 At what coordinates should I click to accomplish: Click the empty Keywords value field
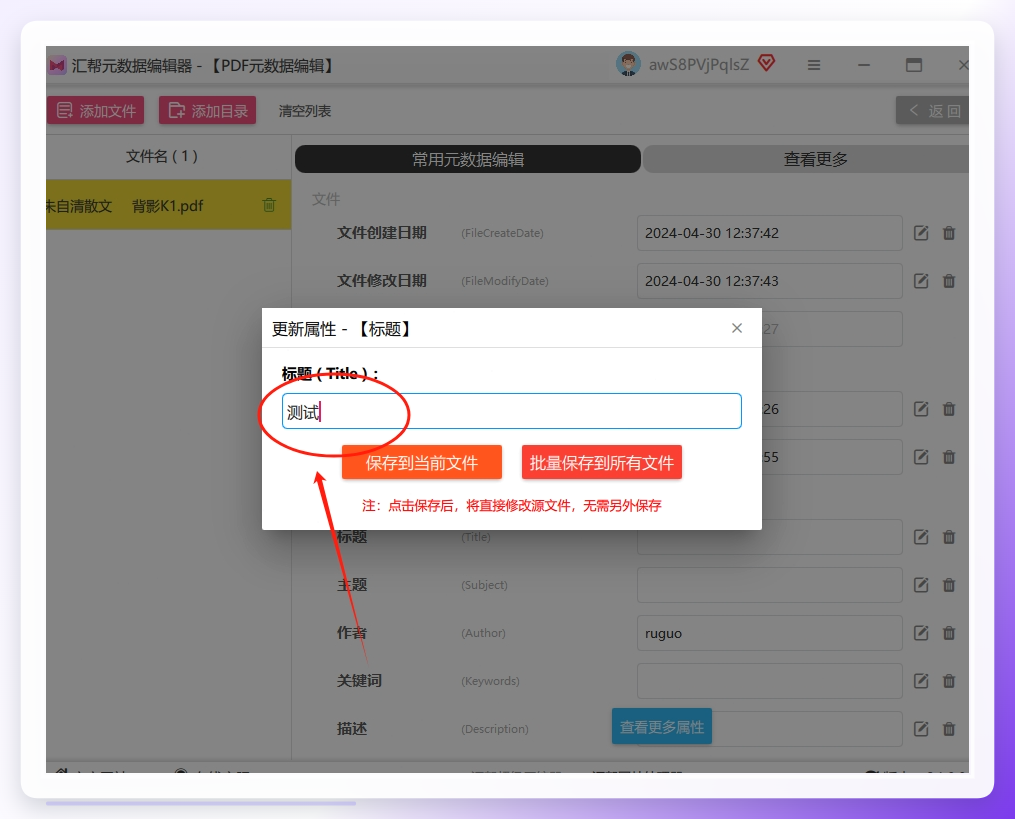click(770, 681)
